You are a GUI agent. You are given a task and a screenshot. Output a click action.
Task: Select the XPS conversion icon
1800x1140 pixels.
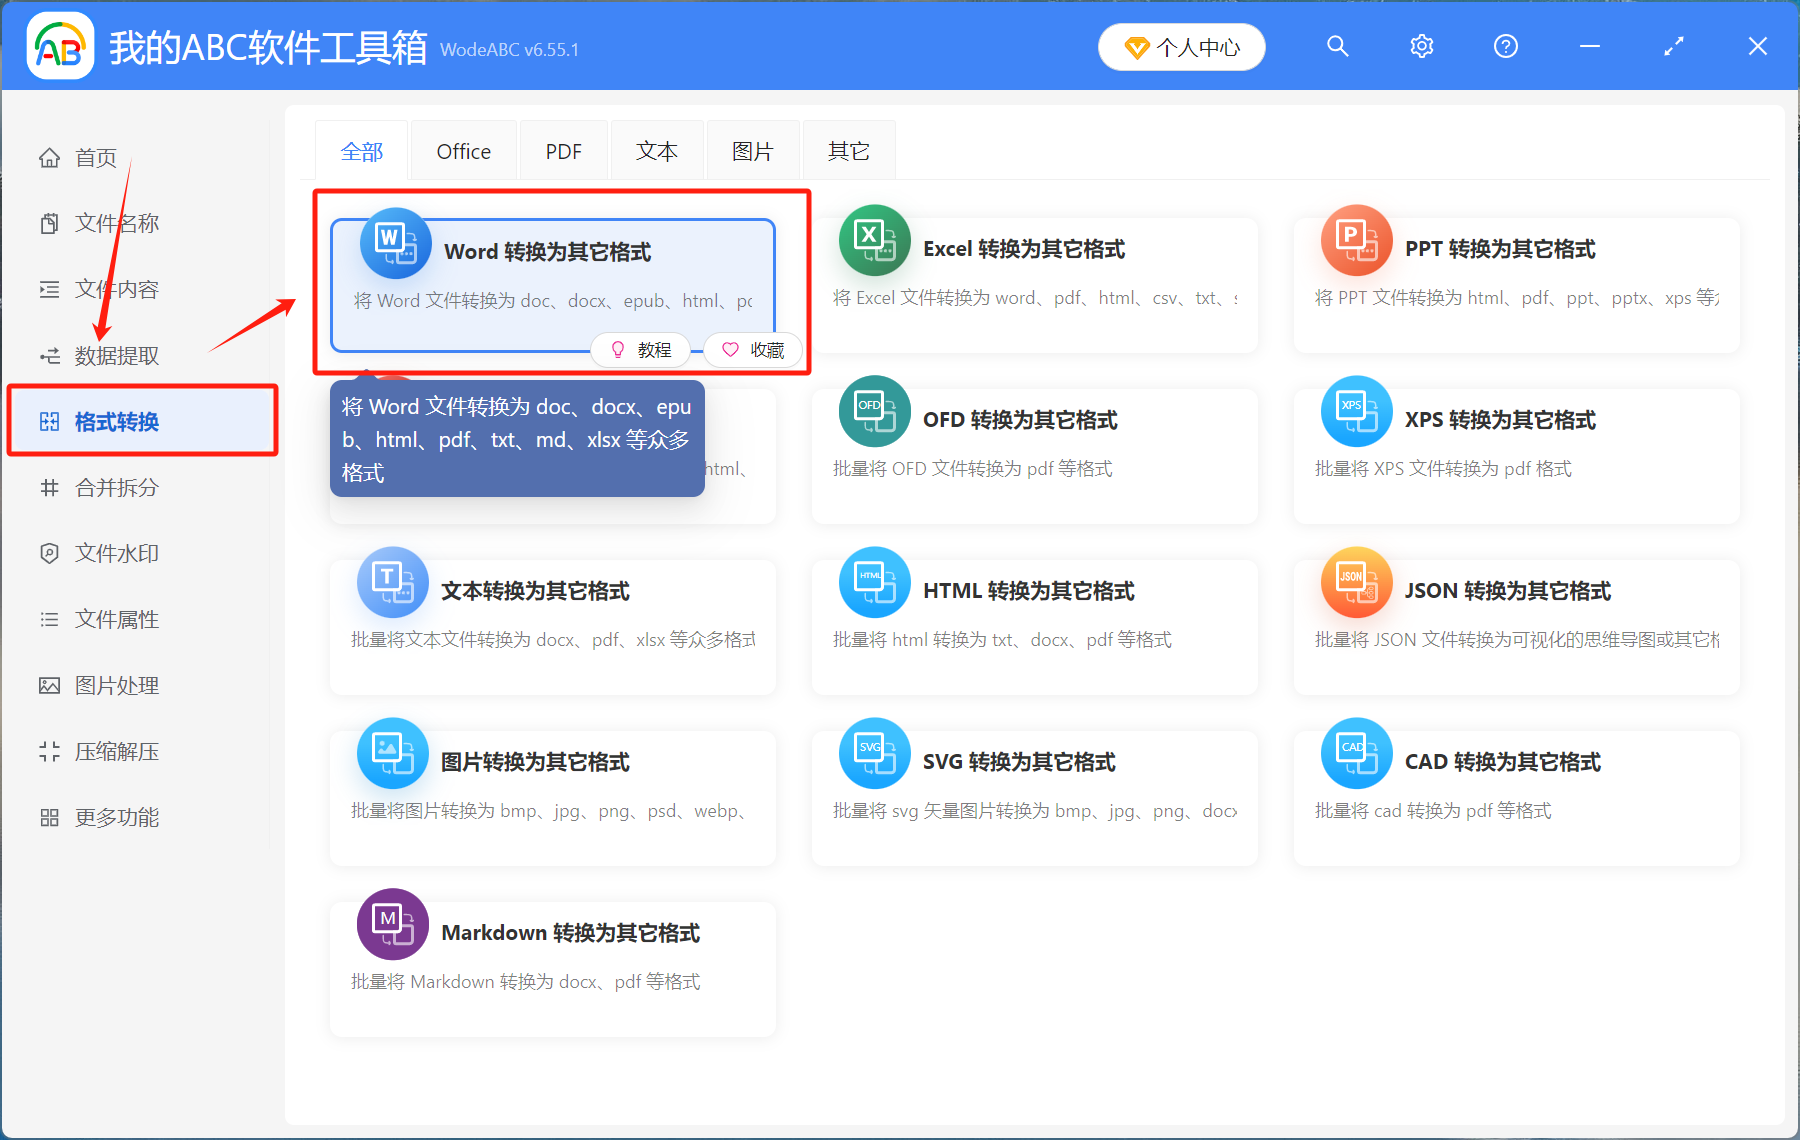click(1356, 412)
